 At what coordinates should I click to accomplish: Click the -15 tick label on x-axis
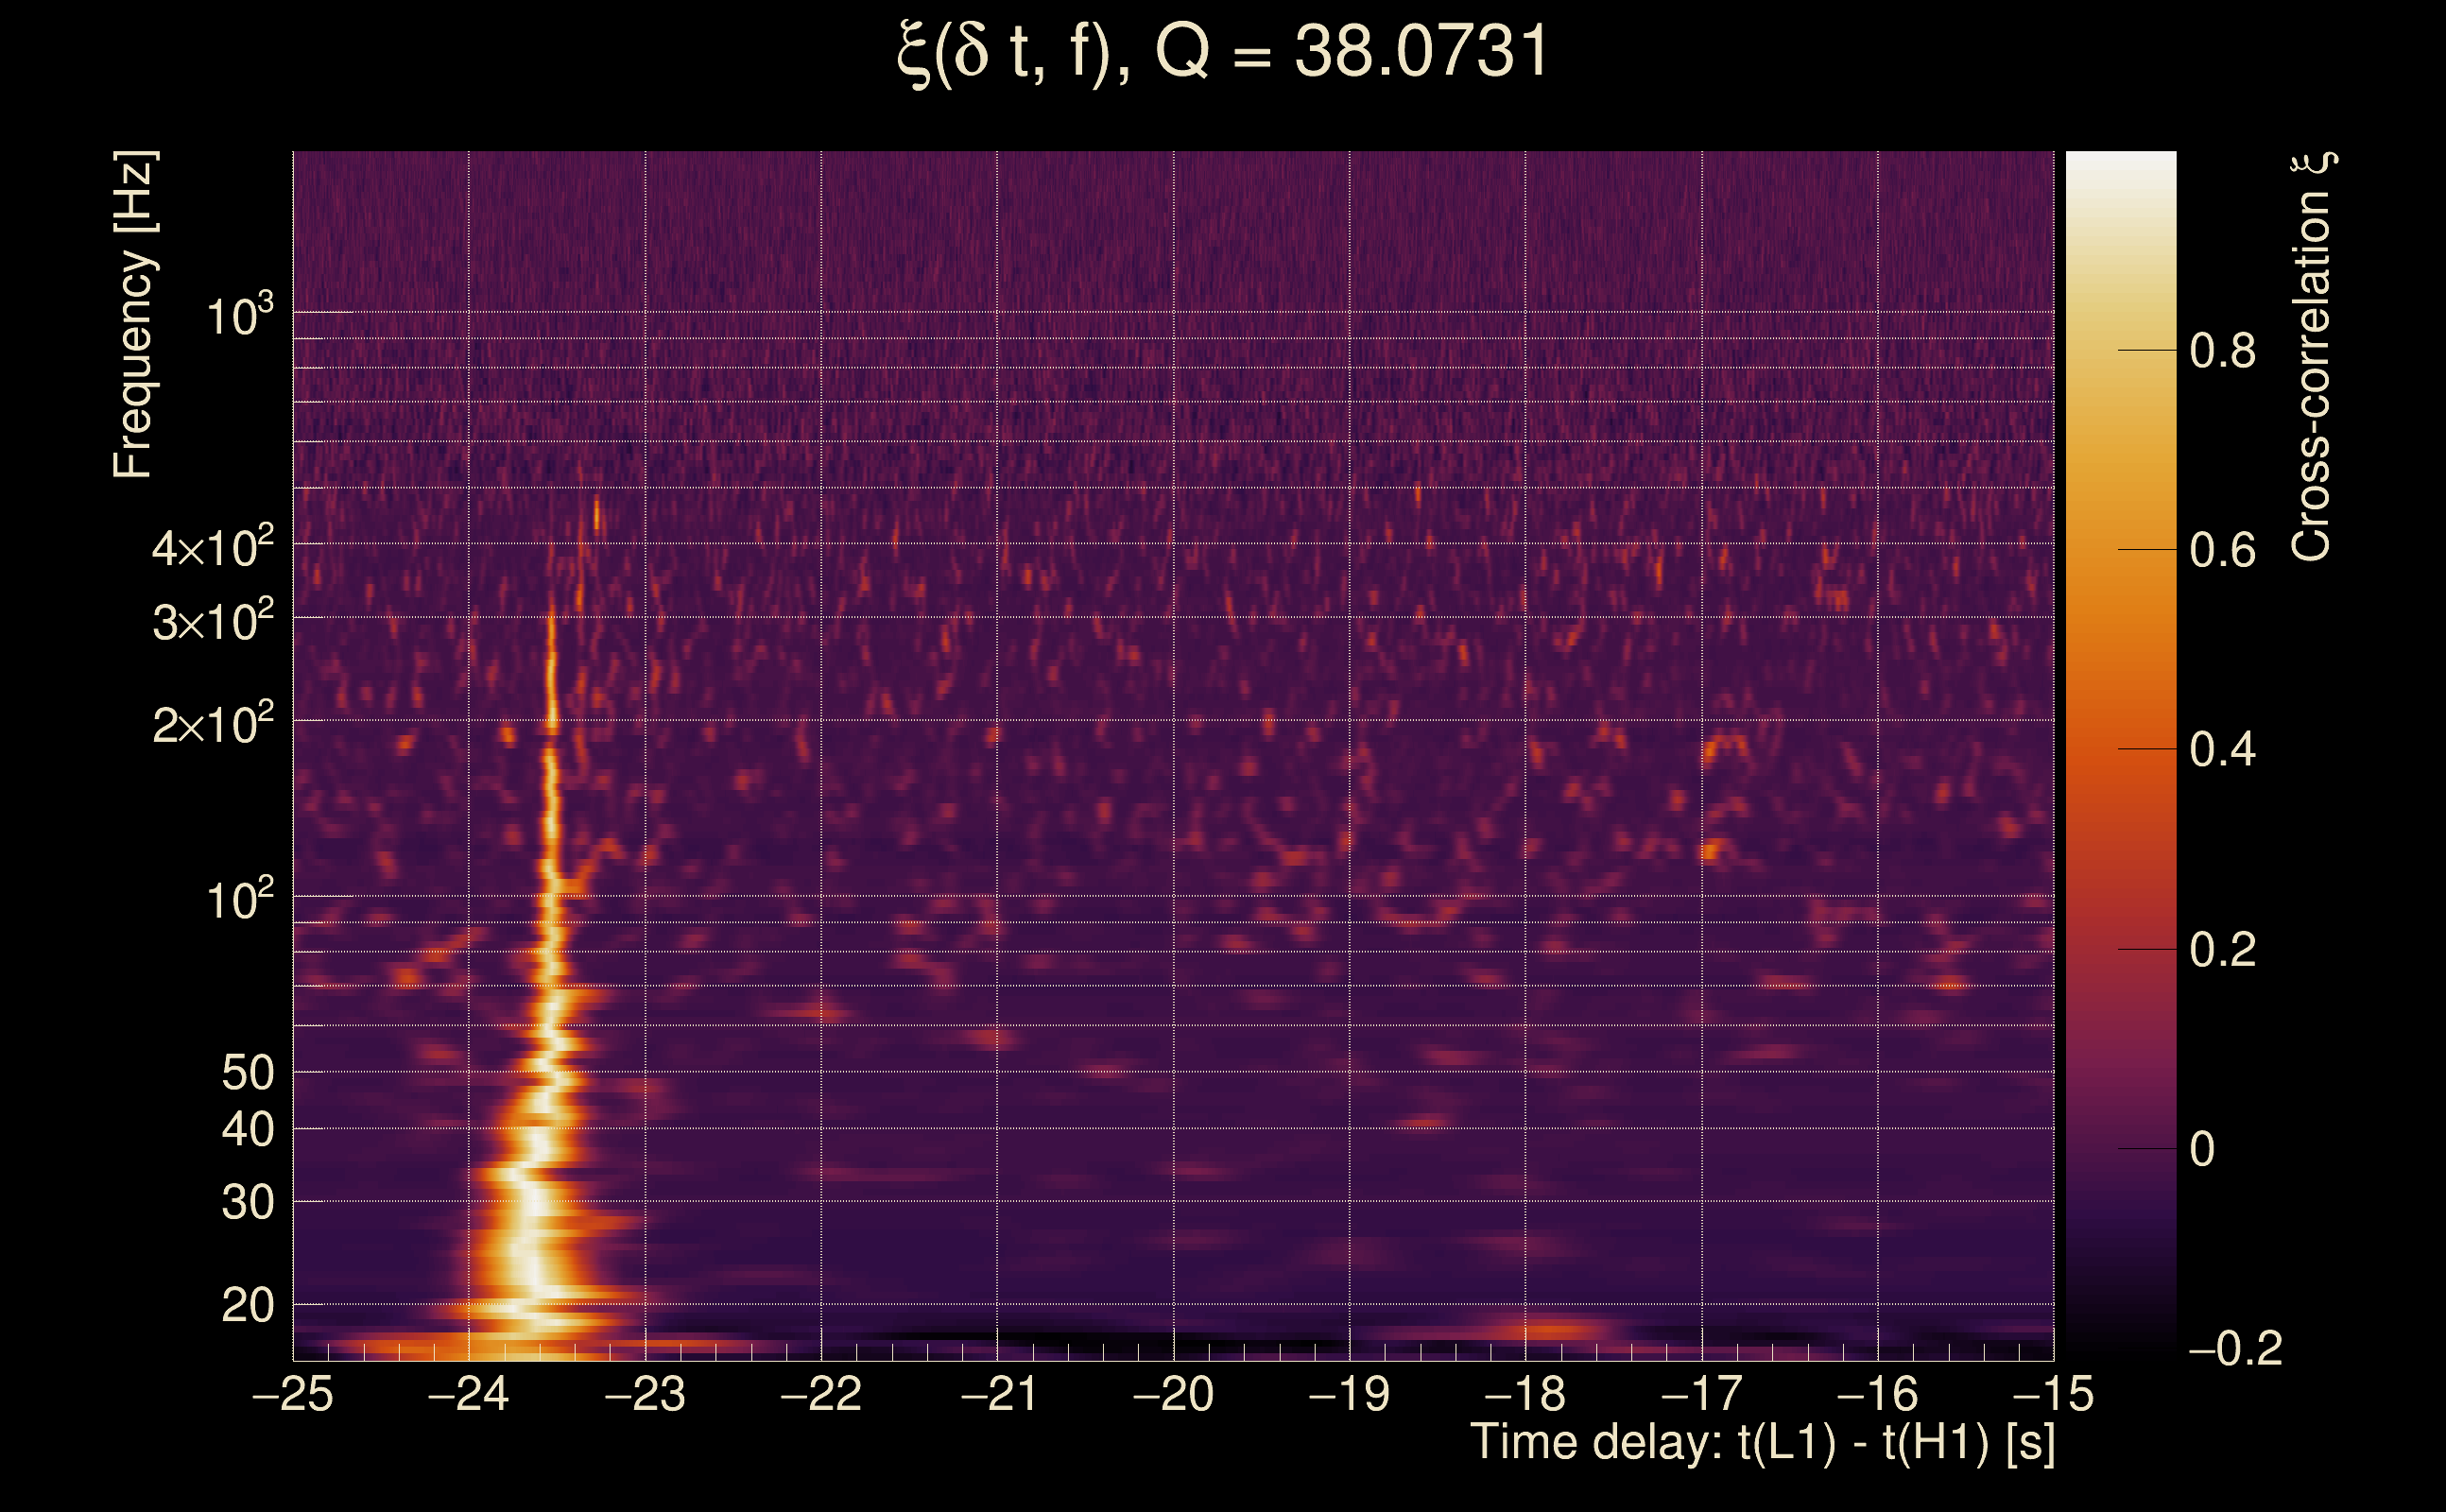2052,1394
